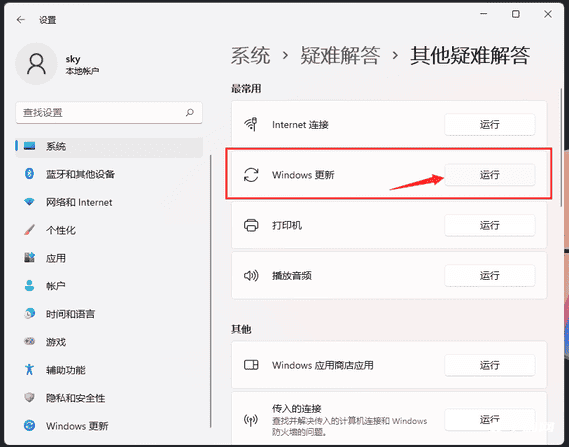Click the Windows 应用商店应用 window icon

click(x=251, y=365)
